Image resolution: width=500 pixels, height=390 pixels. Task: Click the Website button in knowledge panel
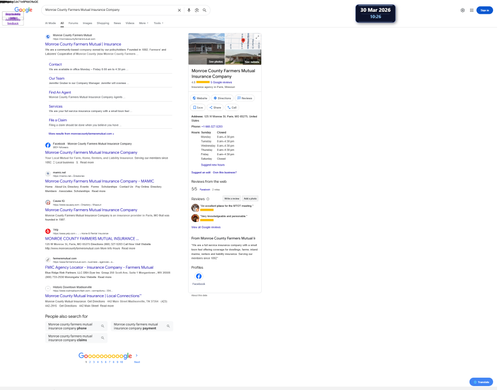200,98
